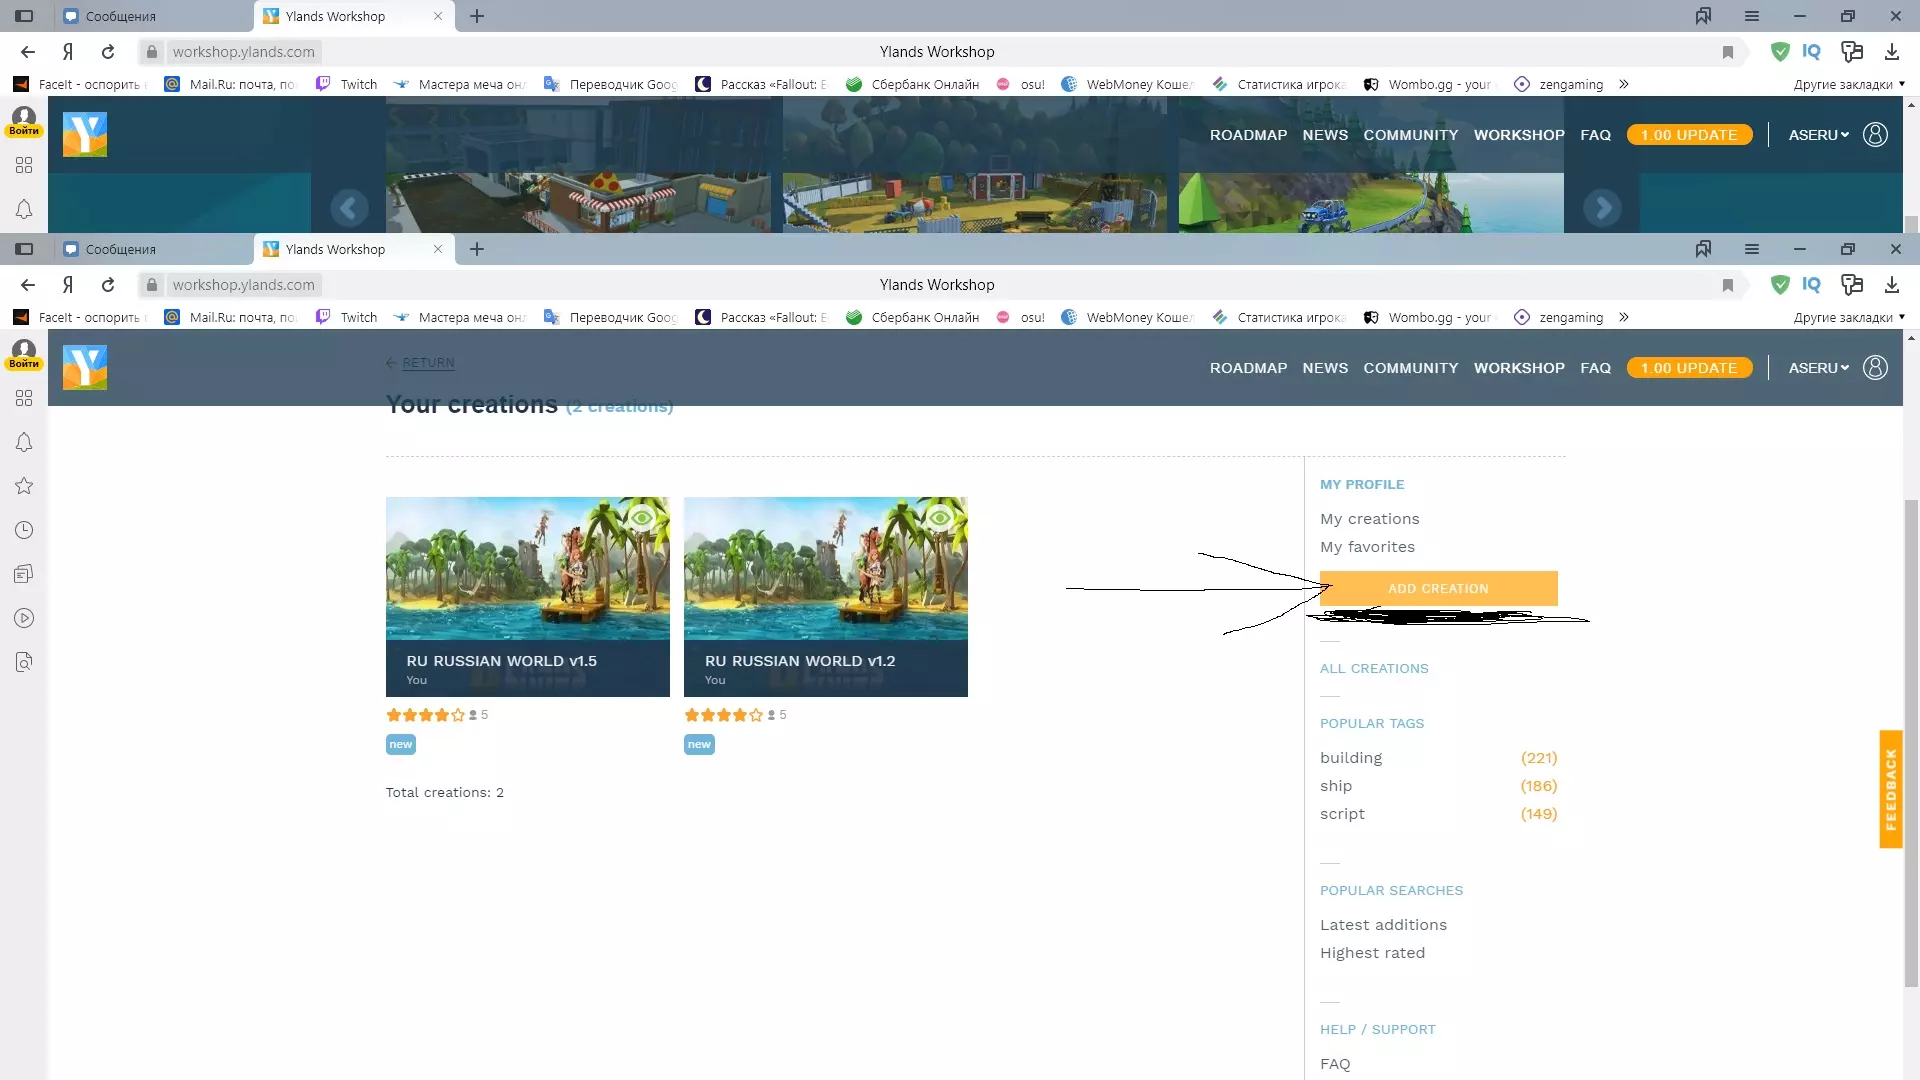Open user profile avatar icon next to ASERU
1920x1080 pixels.
point(1875,368)
